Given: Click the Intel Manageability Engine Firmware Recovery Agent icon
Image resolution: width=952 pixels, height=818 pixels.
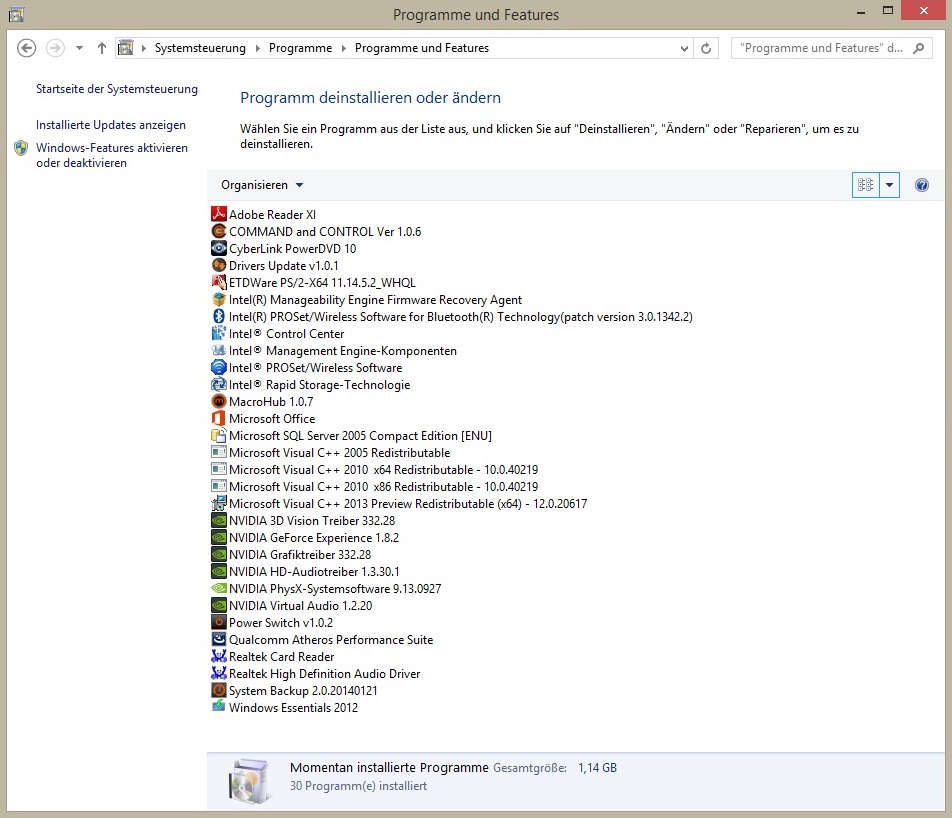Looking at the screenshot, I should pyautogui.click(x=219, y=299).
